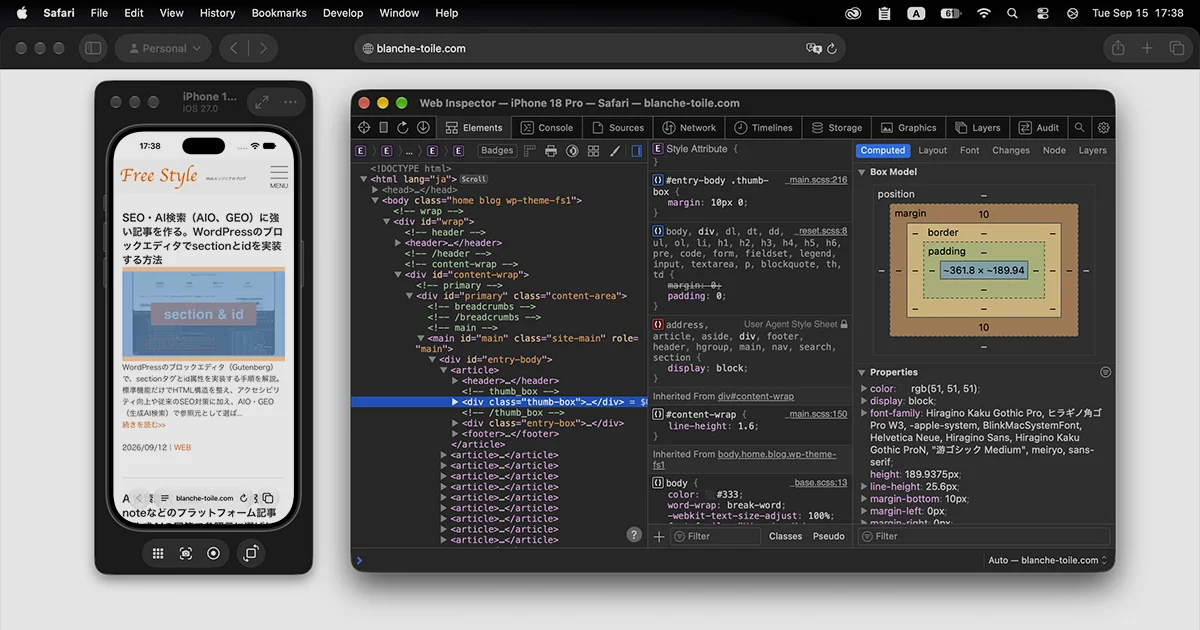This screenshot has width=1200, height=630.
Task: Expand the header element under wrap
Action: pyautogui.click(x=398, y=243)
